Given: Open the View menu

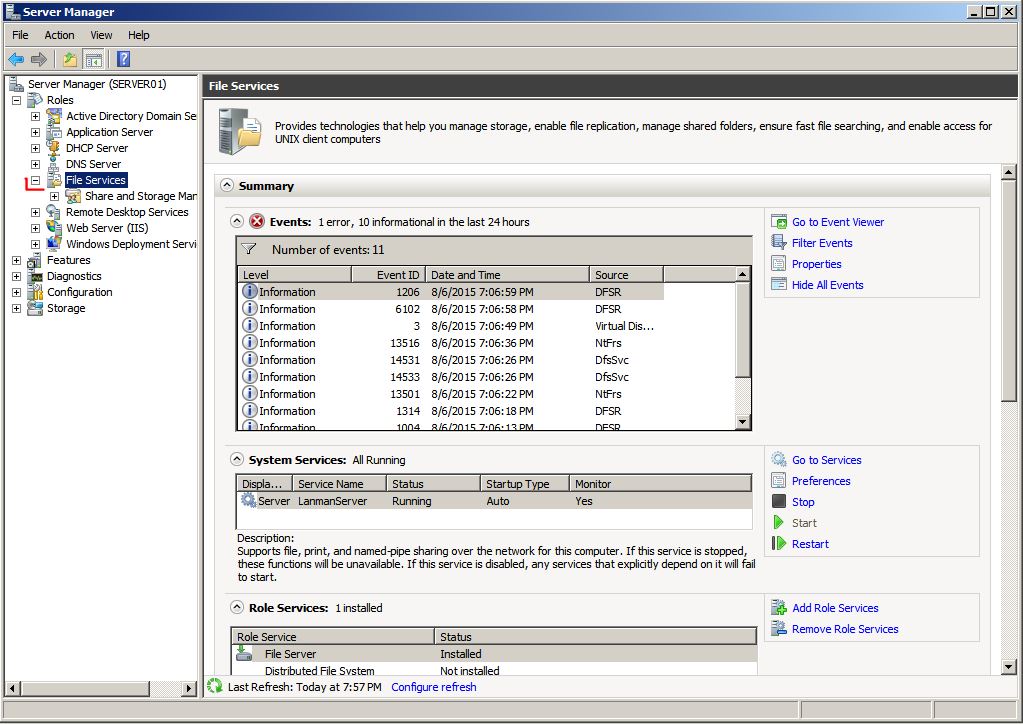Looking at the screenshot, I should 101,35.
